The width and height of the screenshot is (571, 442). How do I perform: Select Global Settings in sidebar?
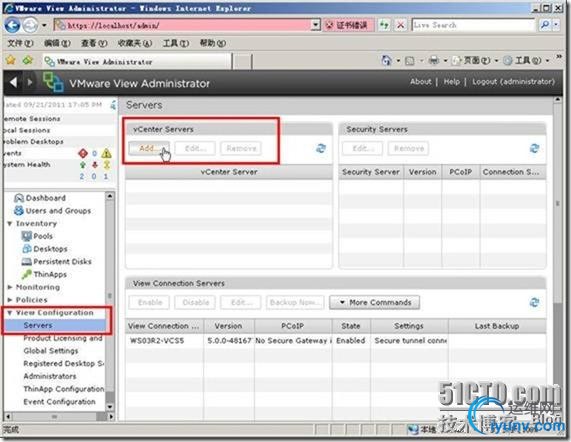pos(51,351)
